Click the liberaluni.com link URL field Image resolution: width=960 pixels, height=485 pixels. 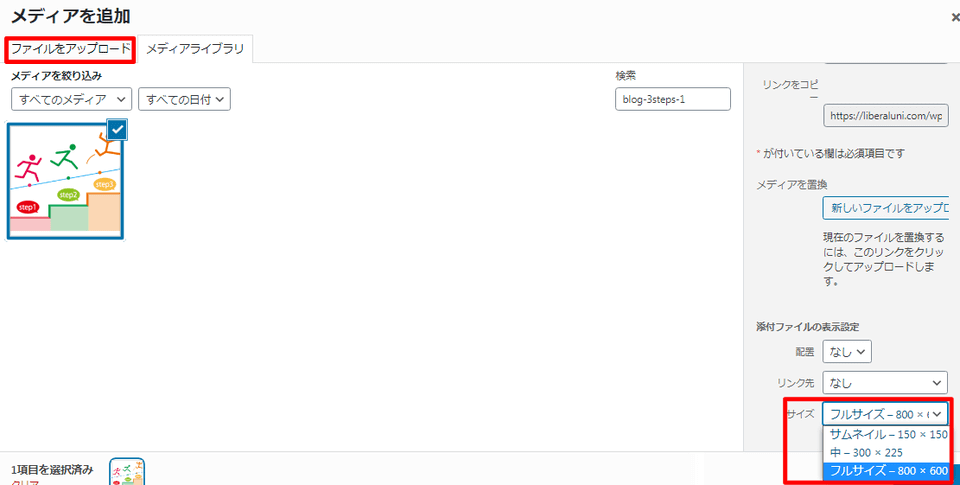(884, 116)
